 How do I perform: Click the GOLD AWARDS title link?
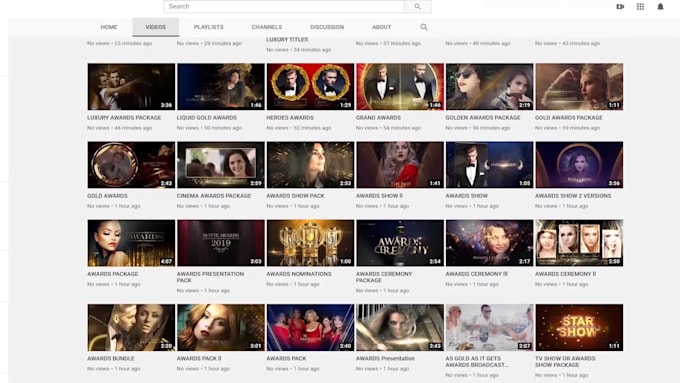[108, 196]
